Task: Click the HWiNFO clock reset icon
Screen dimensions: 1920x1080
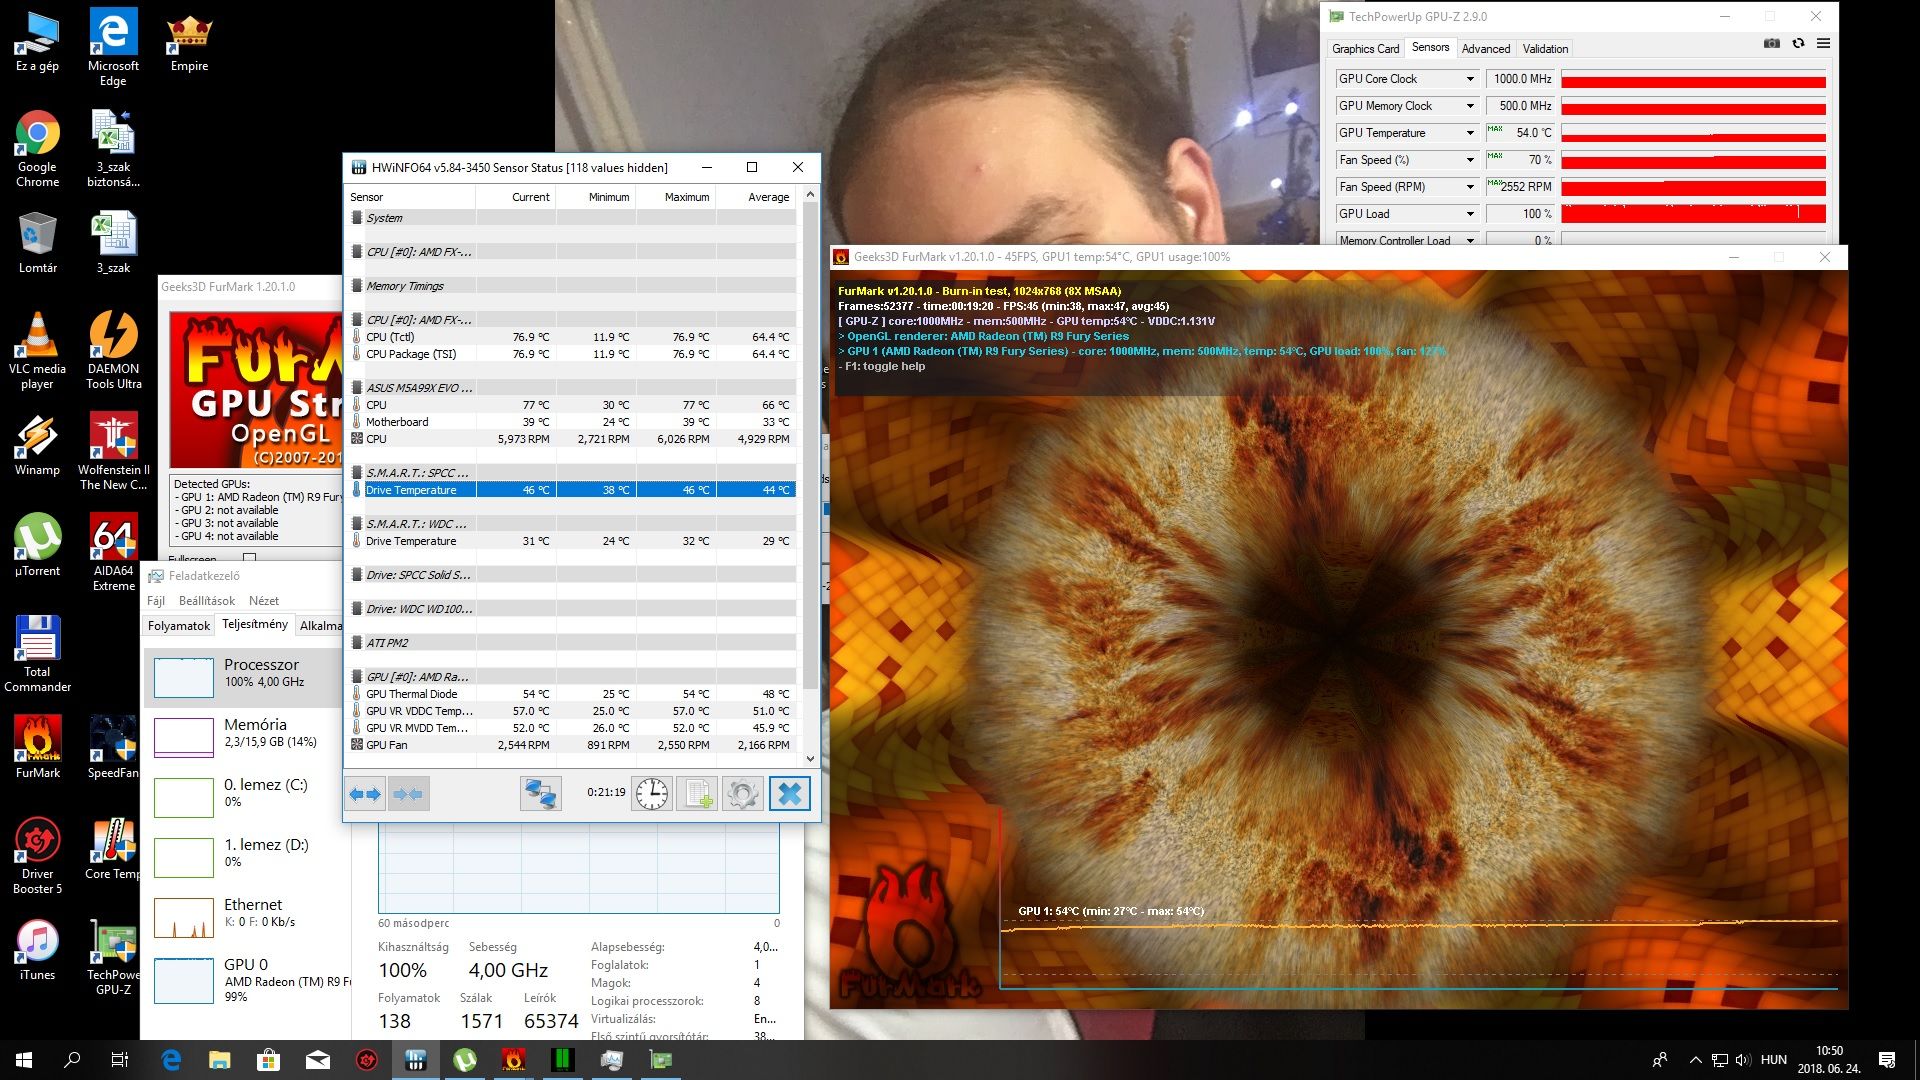Action: (652, 794)
